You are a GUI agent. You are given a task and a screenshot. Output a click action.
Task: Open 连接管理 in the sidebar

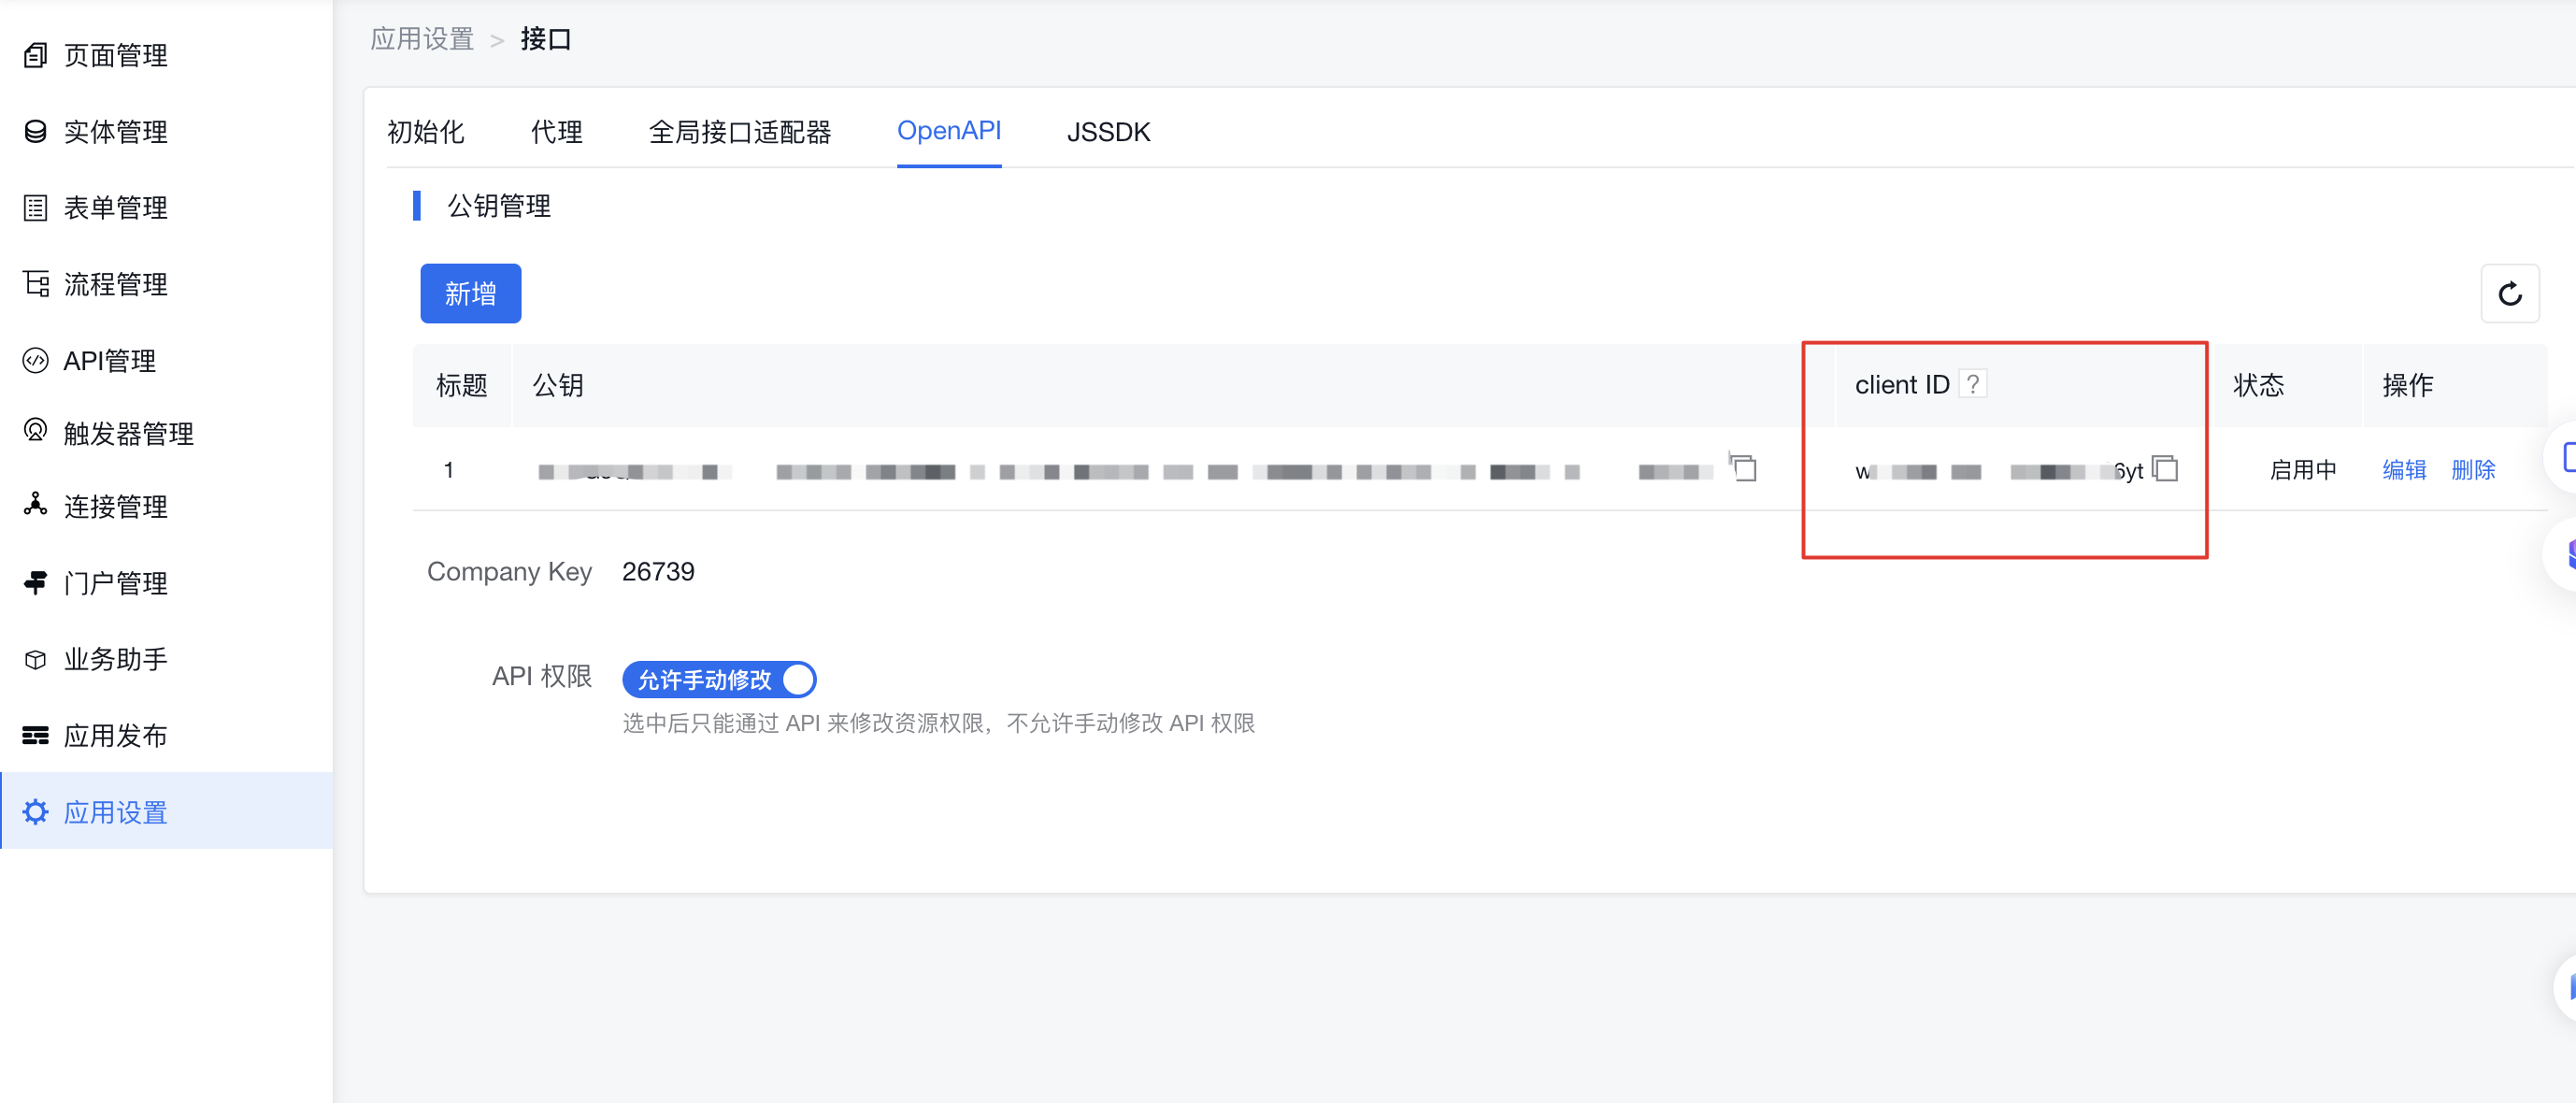pos(115,506)
